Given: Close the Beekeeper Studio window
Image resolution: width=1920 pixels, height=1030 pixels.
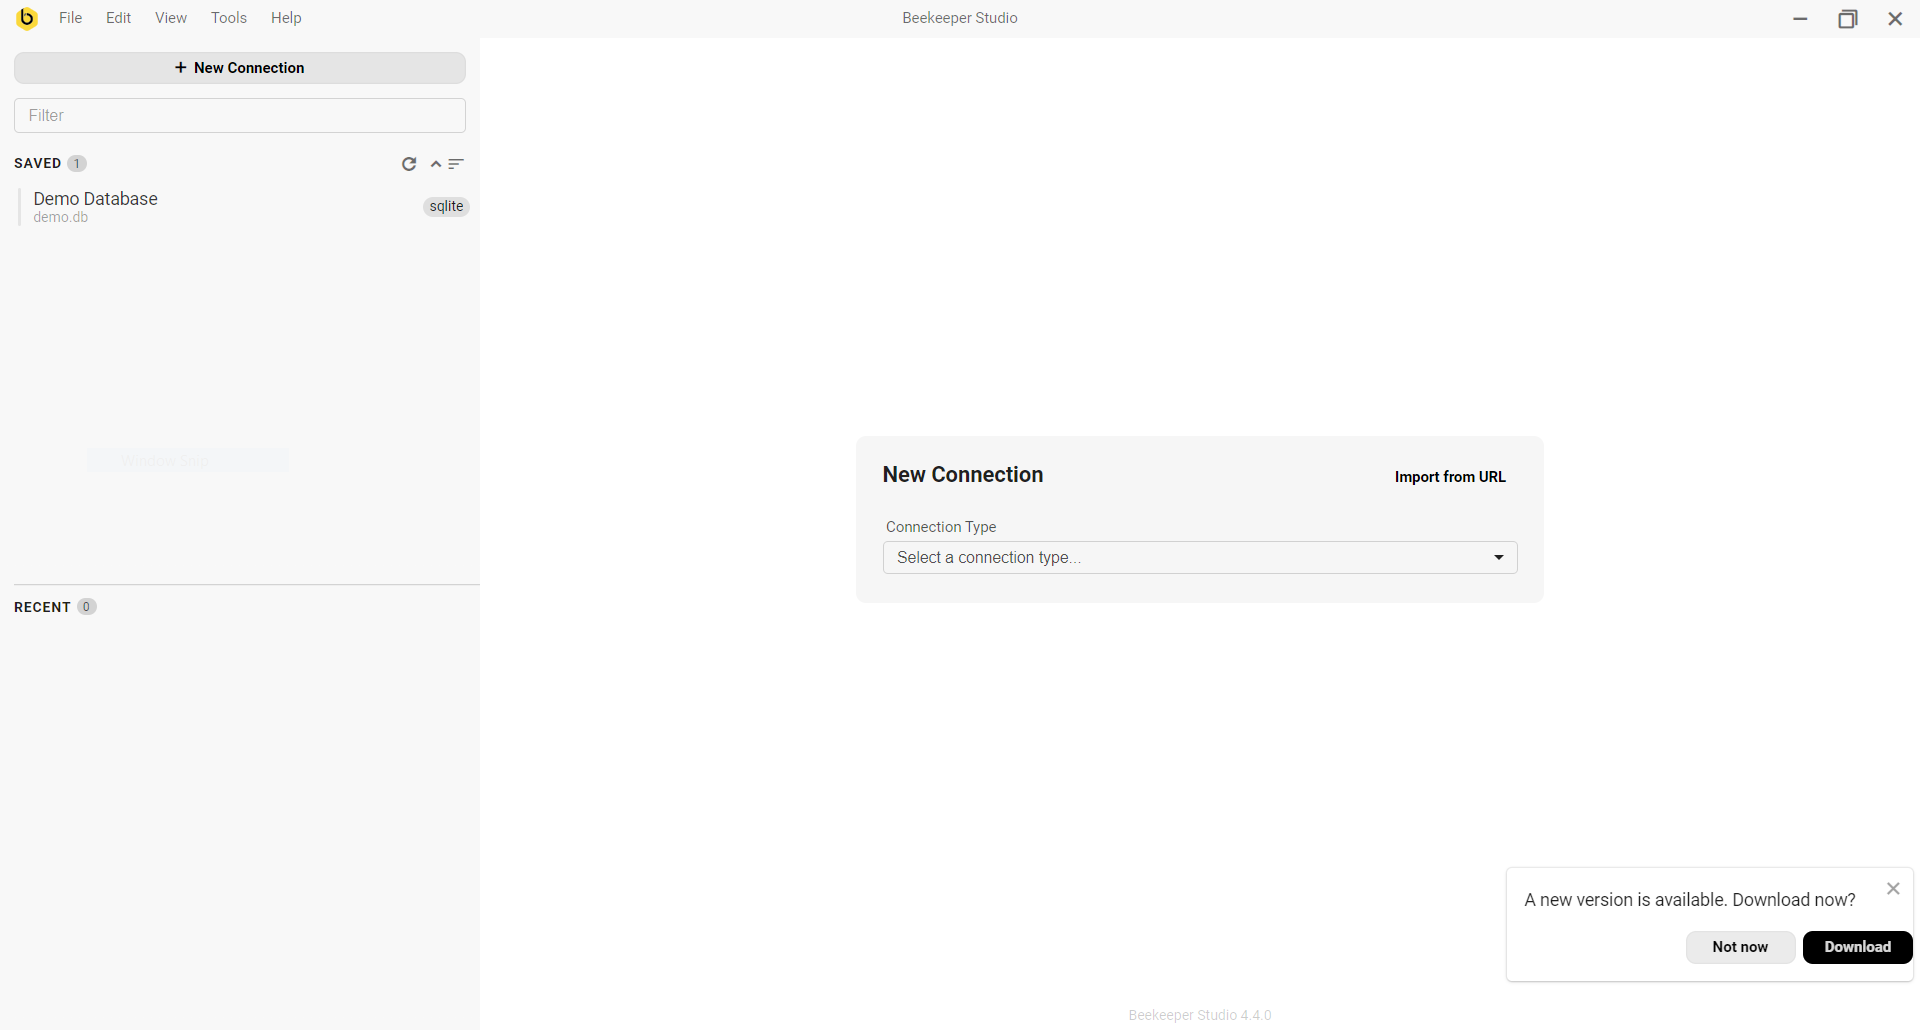Looking at the screenshot, I should pos(1895,18).
